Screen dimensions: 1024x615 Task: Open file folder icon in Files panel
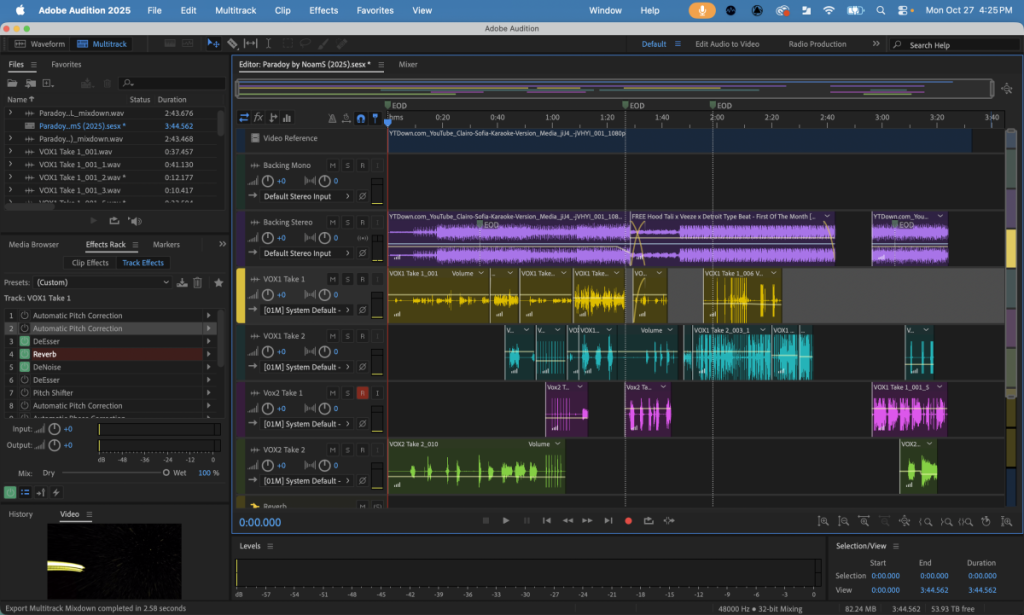12,83
